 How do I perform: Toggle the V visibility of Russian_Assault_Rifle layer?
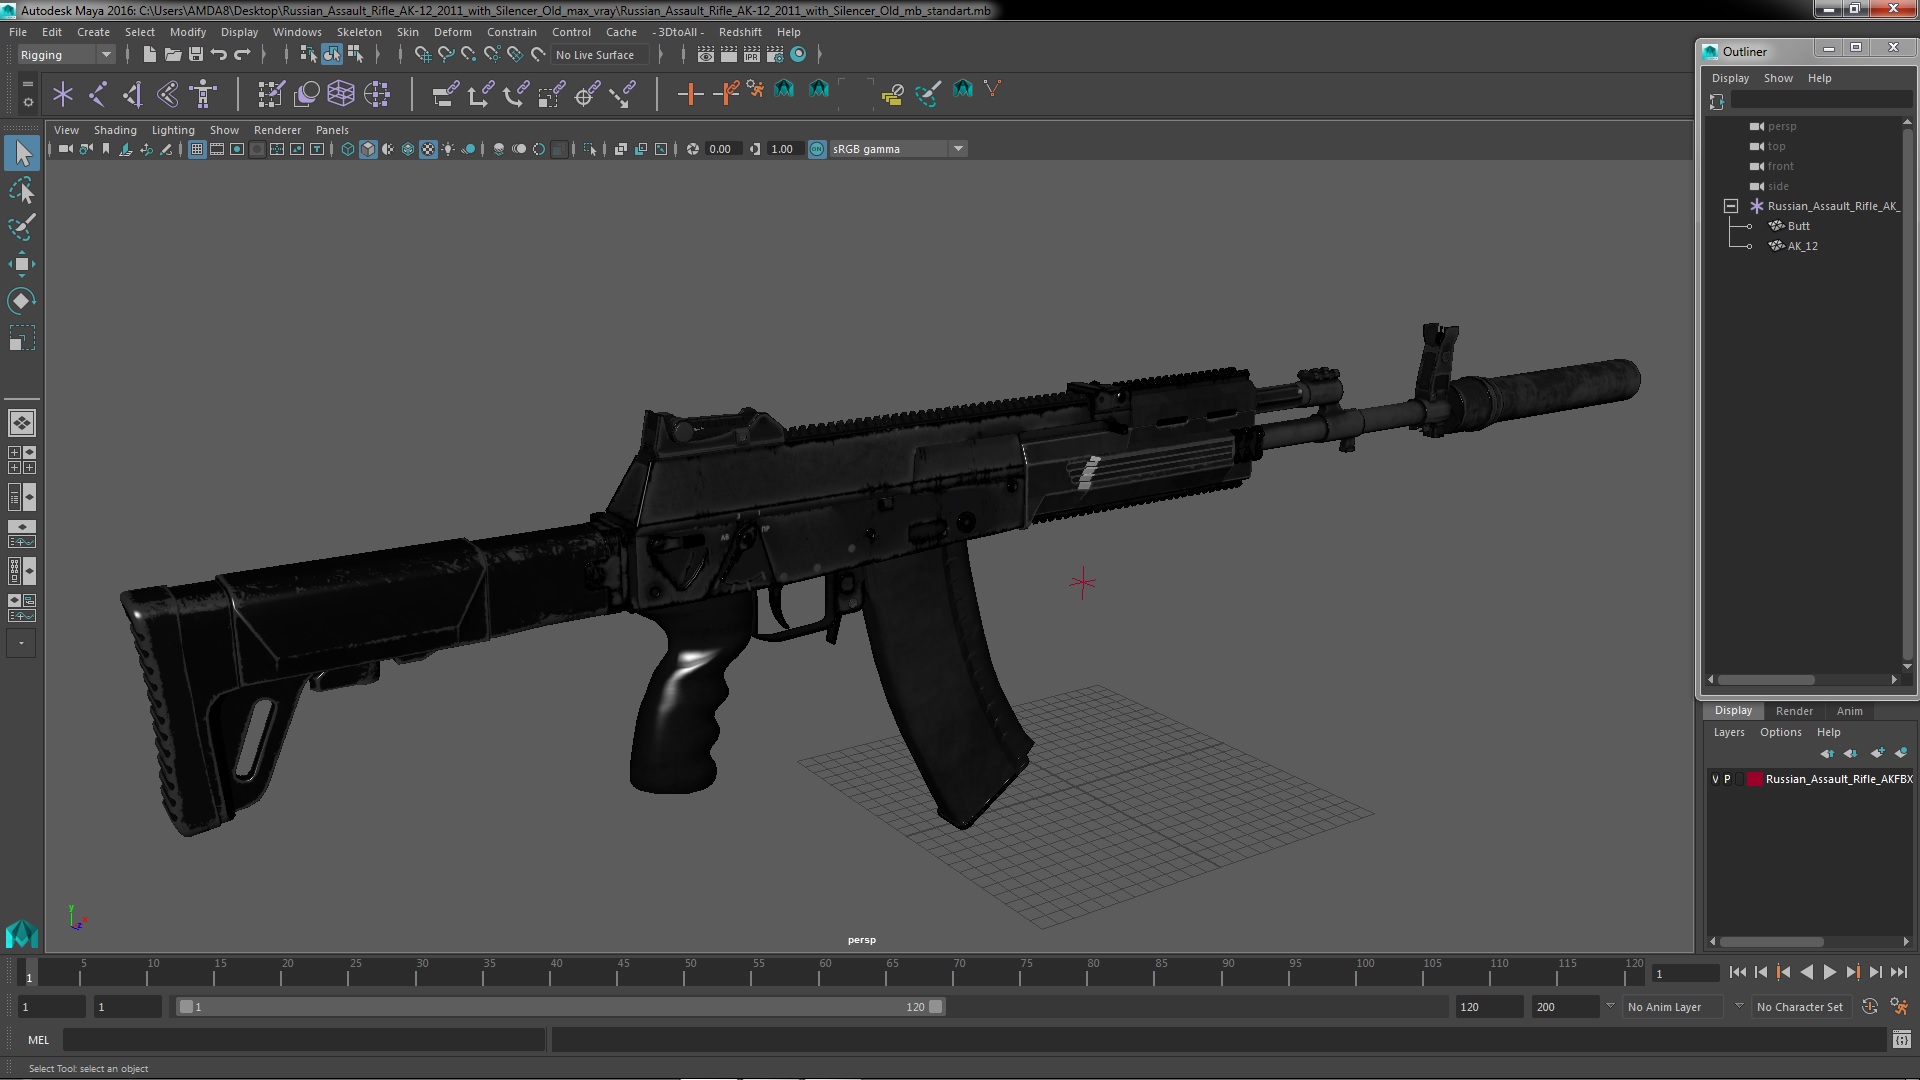point(1715,779)
